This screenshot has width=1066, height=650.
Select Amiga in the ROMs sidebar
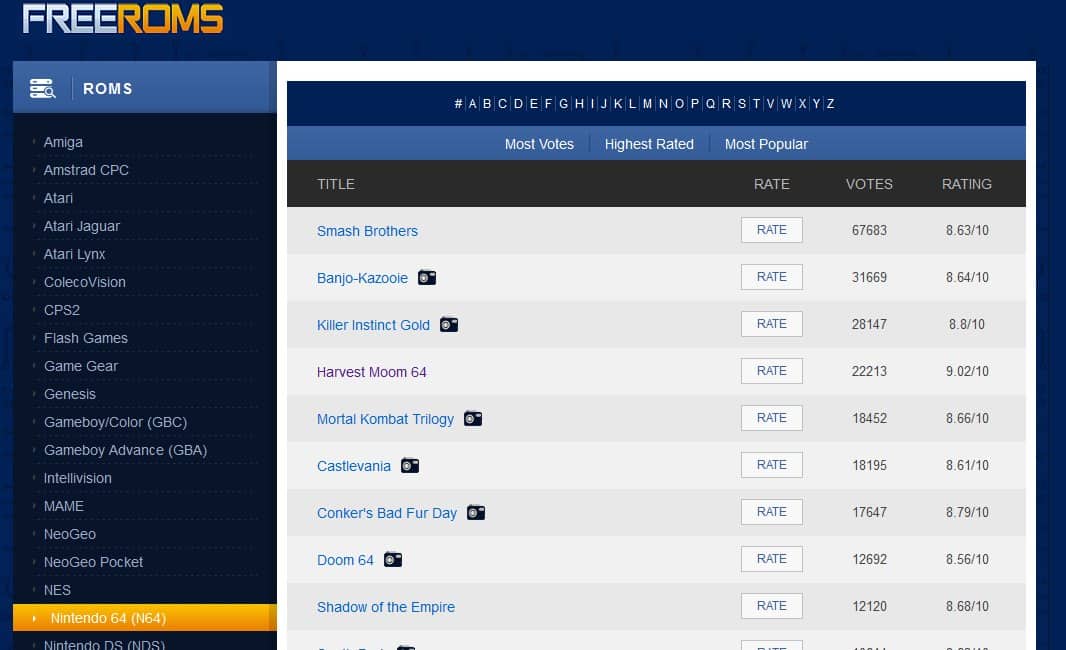[63, 142]
